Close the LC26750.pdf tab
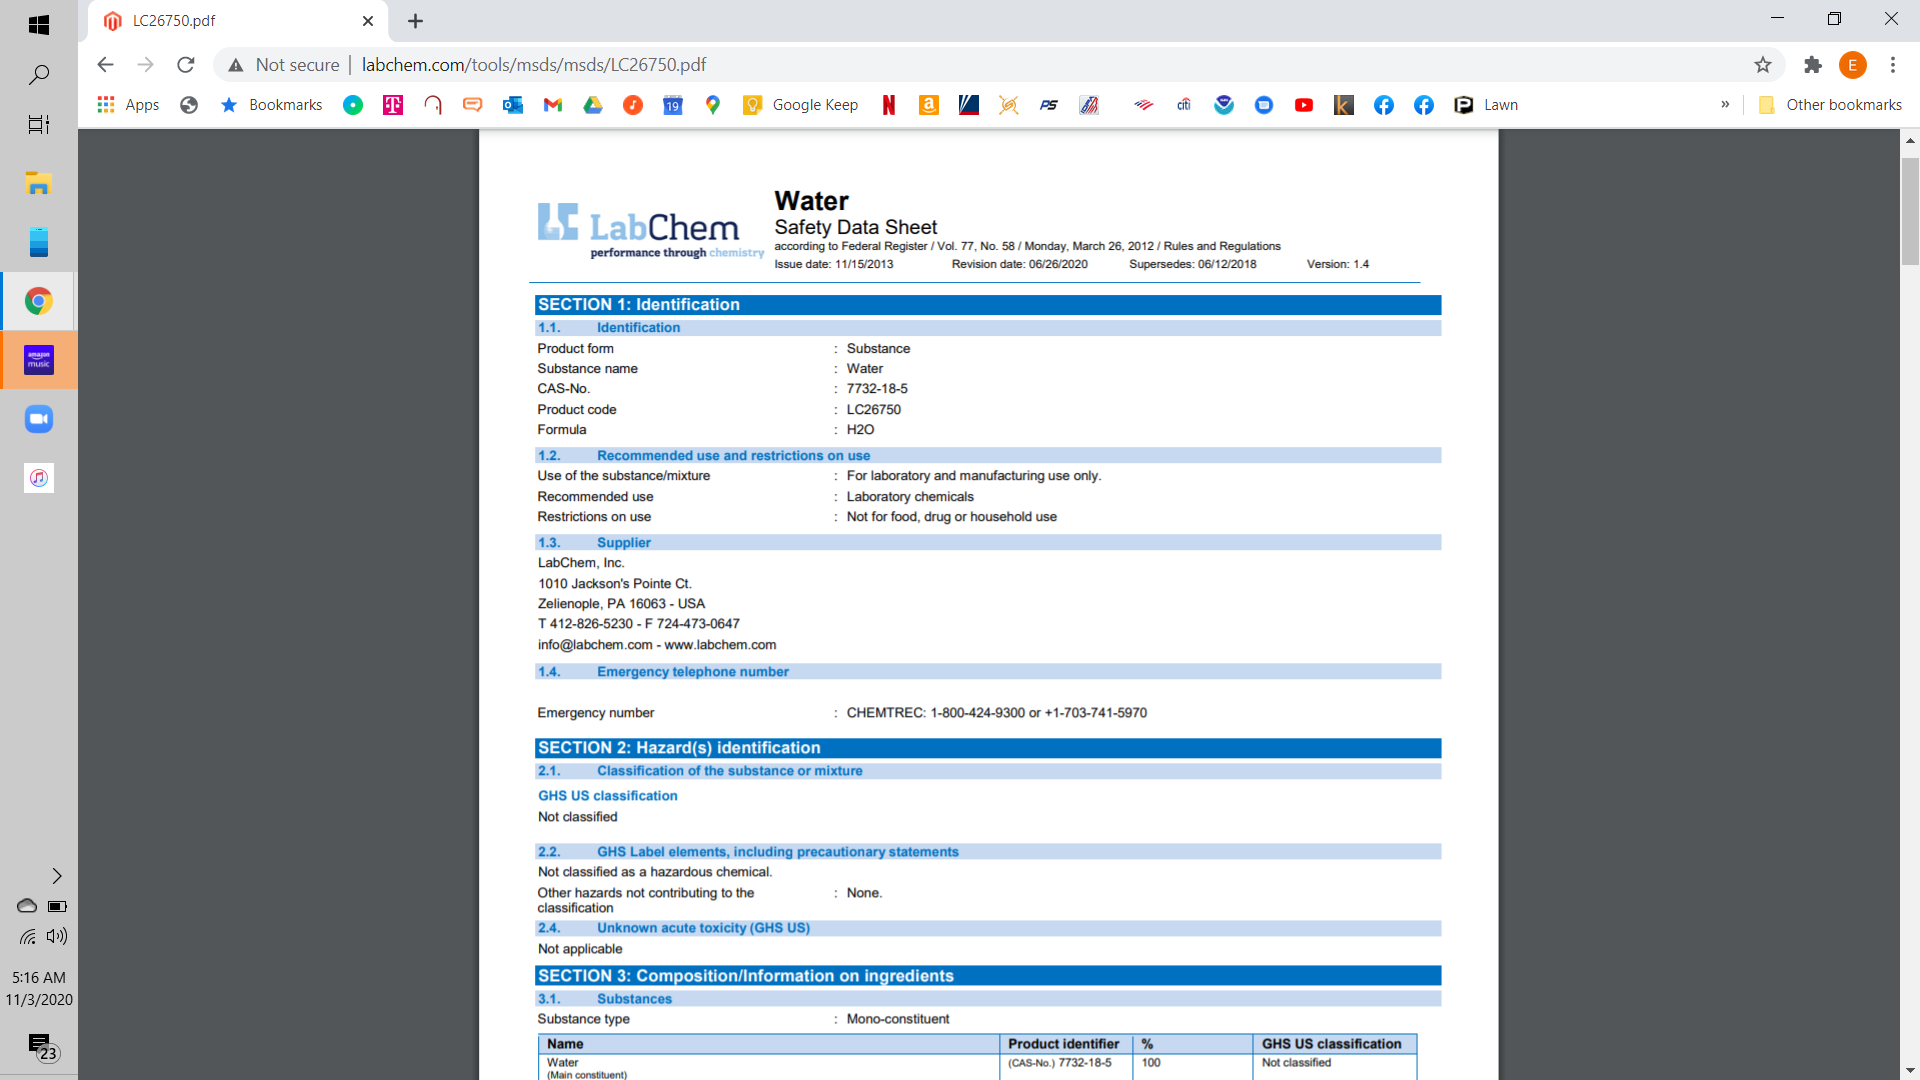The width and height of the screenshot is (1920, 1080). (x=368, y=21)
